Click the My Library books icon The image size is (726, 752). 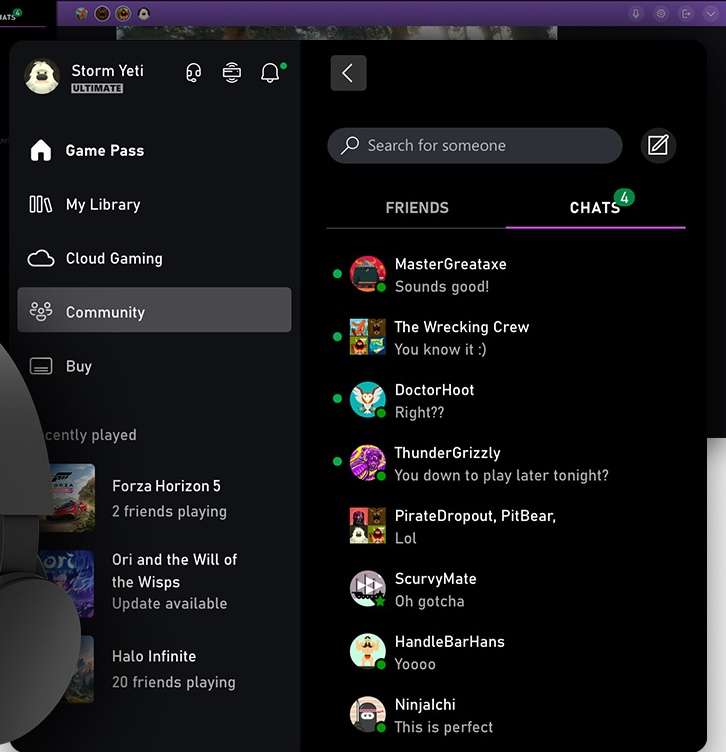click(x=41, y=204)
